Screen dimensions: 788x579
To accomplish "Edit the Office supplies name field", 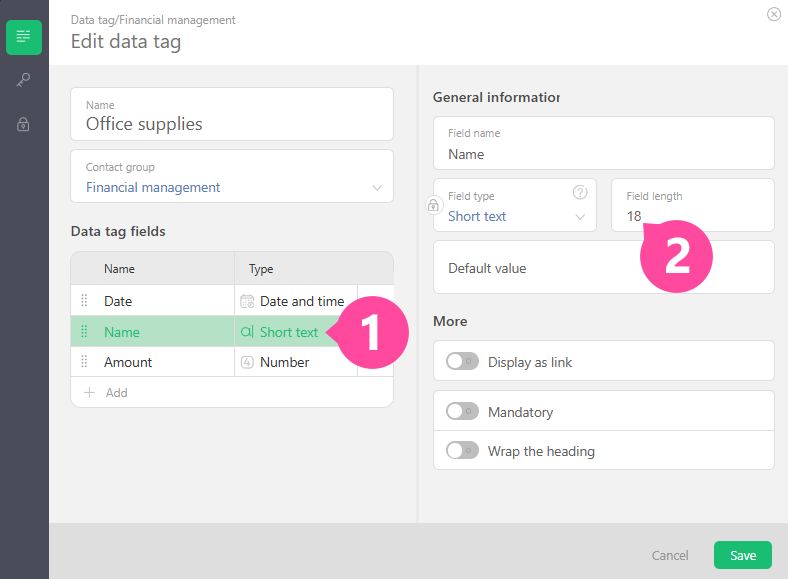I will point(232,114).
